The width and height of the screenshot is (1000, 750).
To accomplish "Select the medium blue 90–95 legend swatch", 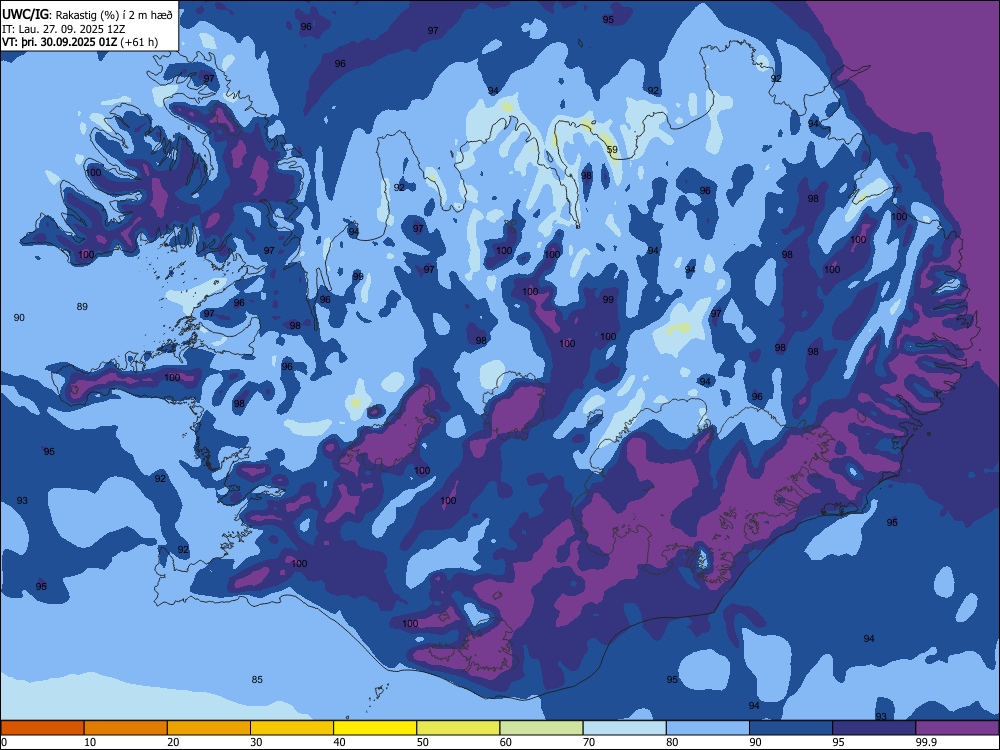I will [x=791, y=728].
